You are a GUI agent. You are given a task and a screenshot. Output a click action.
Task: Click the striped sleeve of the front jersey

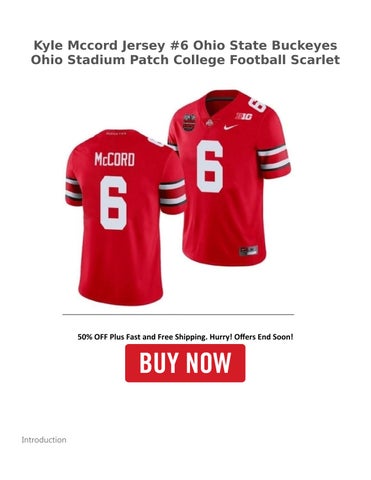274,157
